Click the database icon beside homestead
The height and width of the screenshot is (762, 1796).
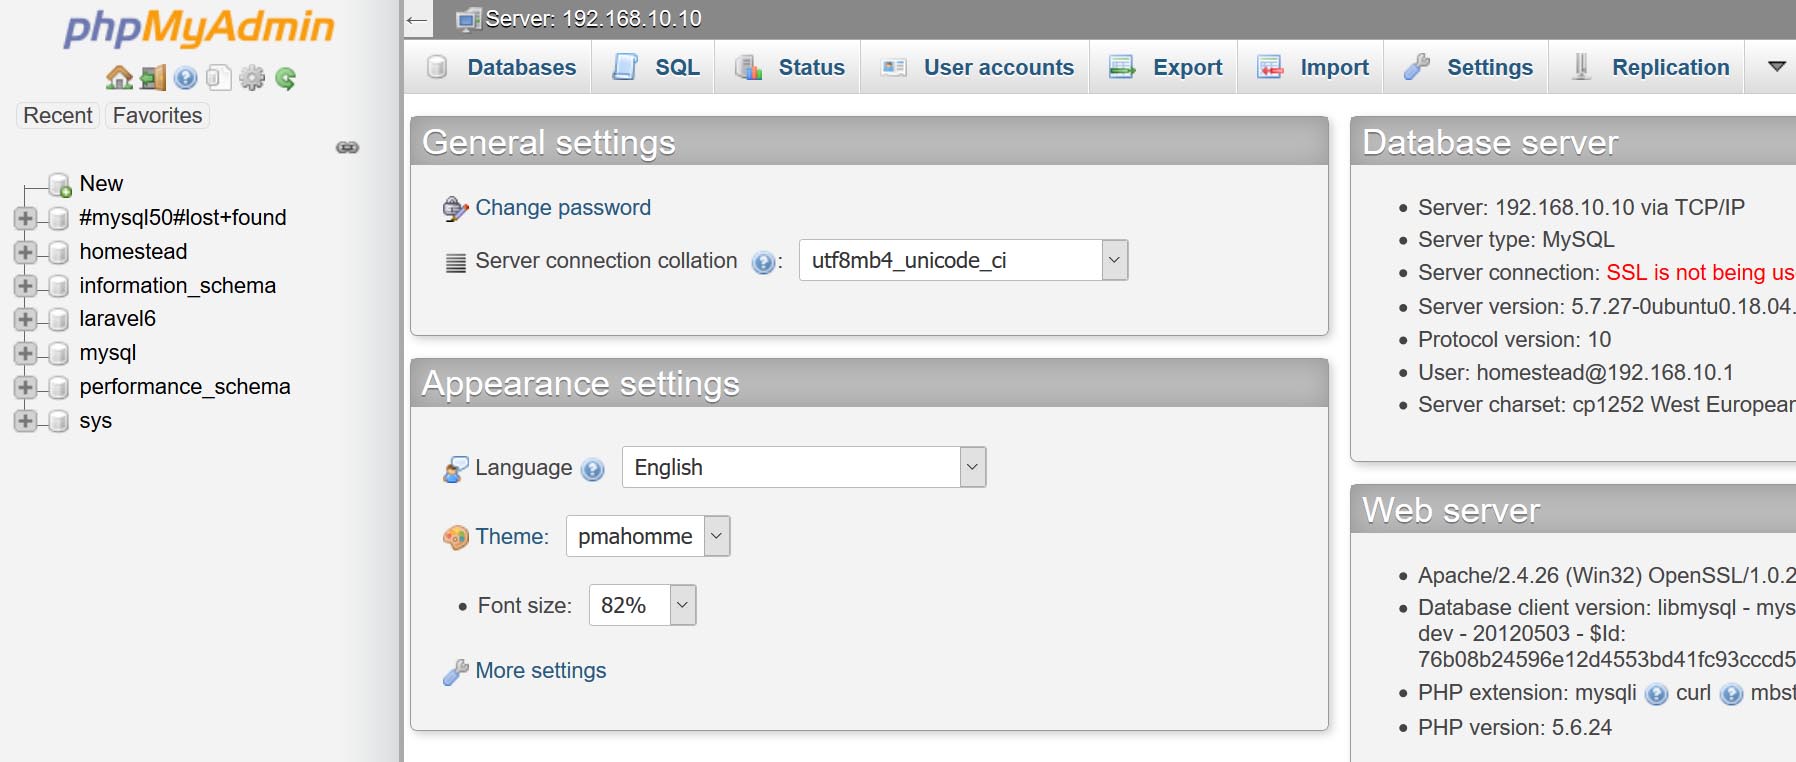tap(59, 252)
